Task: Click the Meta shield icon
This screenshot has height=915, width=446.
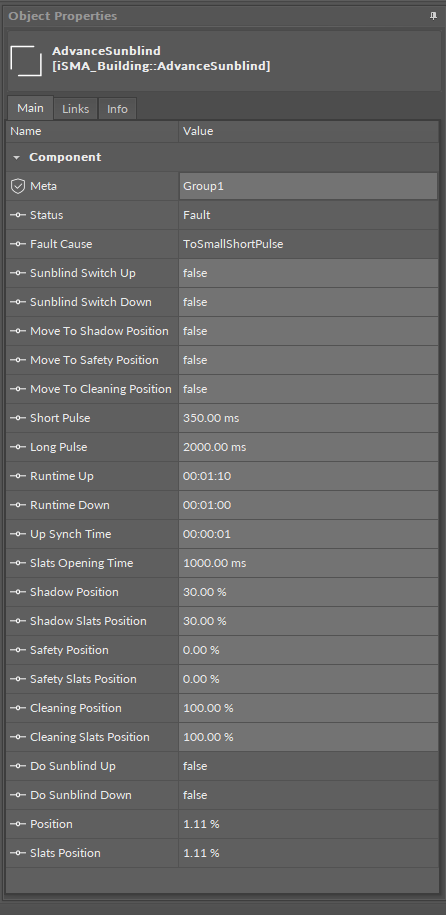Action: 18,186
